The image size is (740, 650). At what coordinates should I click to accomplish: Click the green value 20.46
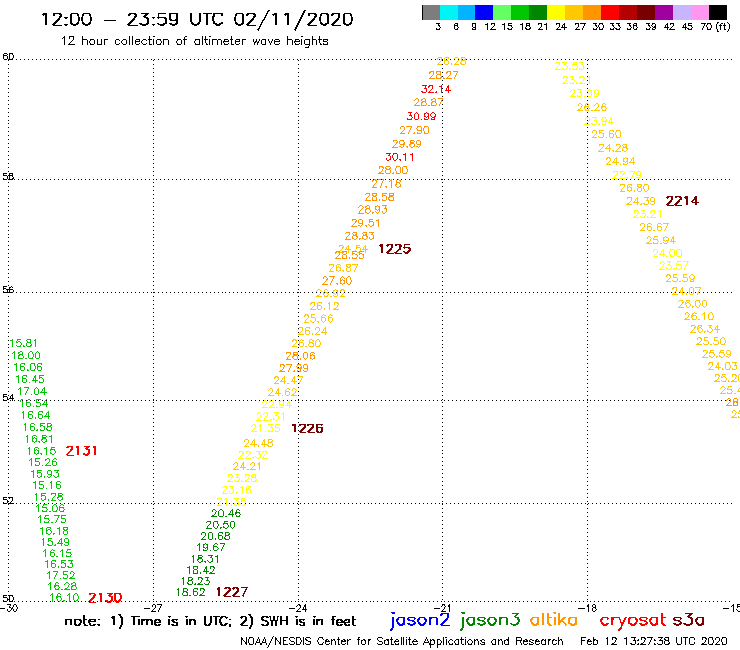click(x=226, y=514)
